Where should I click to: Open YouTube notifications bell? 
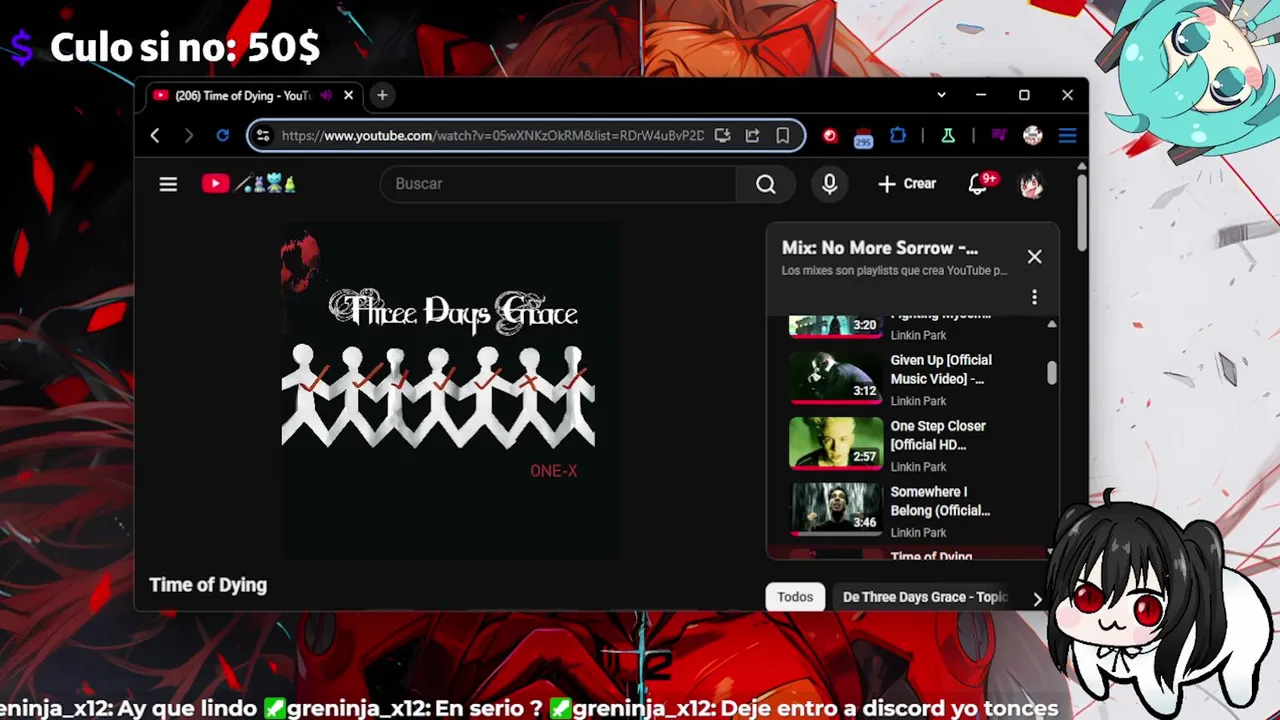[978, 184]
